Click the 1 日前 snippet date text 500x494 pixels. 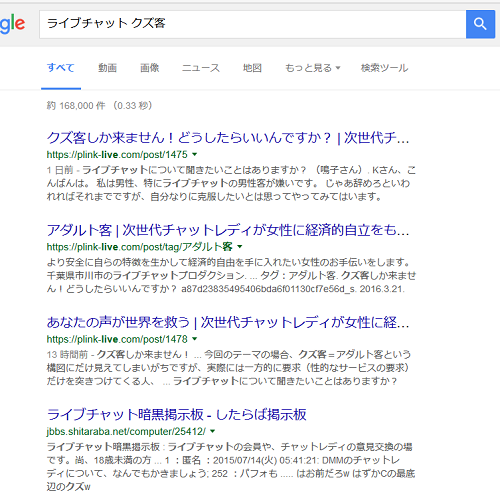(x=60, y=170)
